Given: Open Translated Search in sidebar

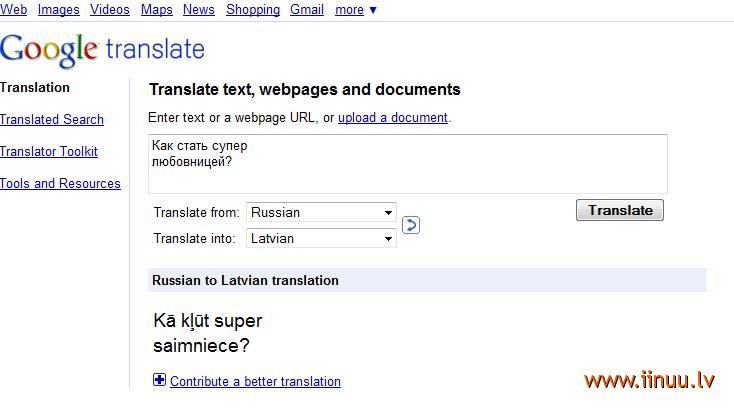Looking at the screenshot, I should point(51,119).
